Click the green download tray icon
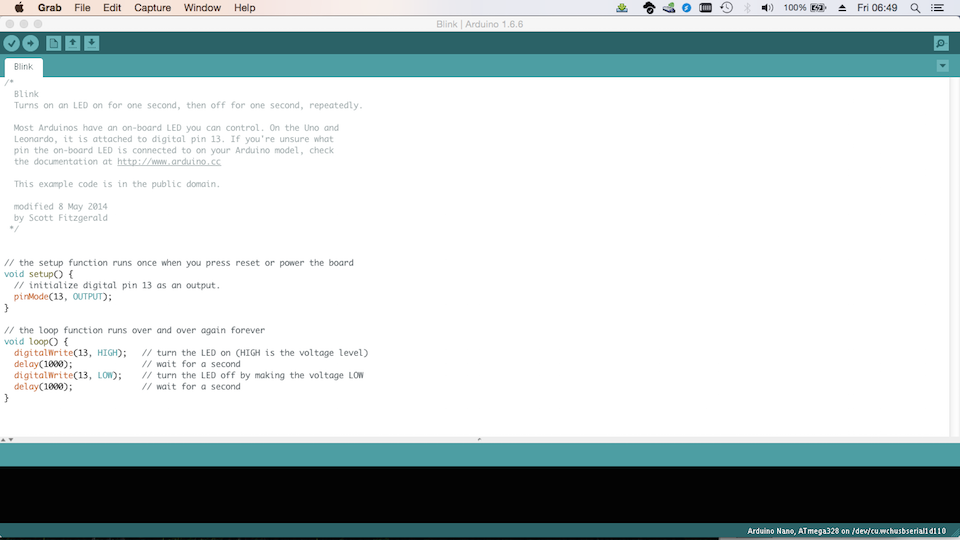This screenshot has width=960, height=540. point(622,8)
